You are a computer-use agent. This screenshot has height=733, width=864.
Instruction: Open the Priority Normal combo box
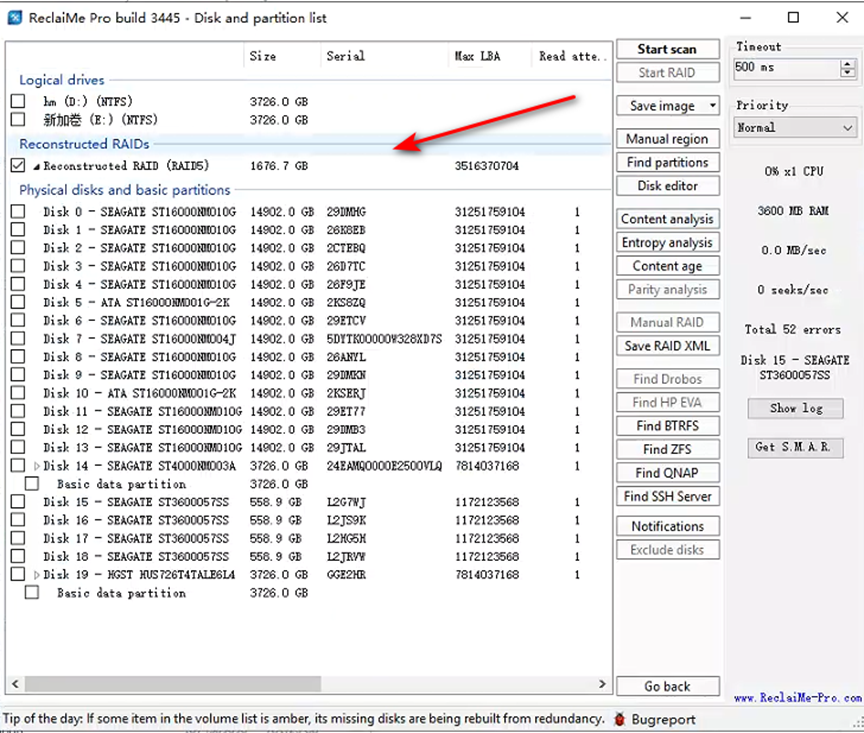(795, 127)
